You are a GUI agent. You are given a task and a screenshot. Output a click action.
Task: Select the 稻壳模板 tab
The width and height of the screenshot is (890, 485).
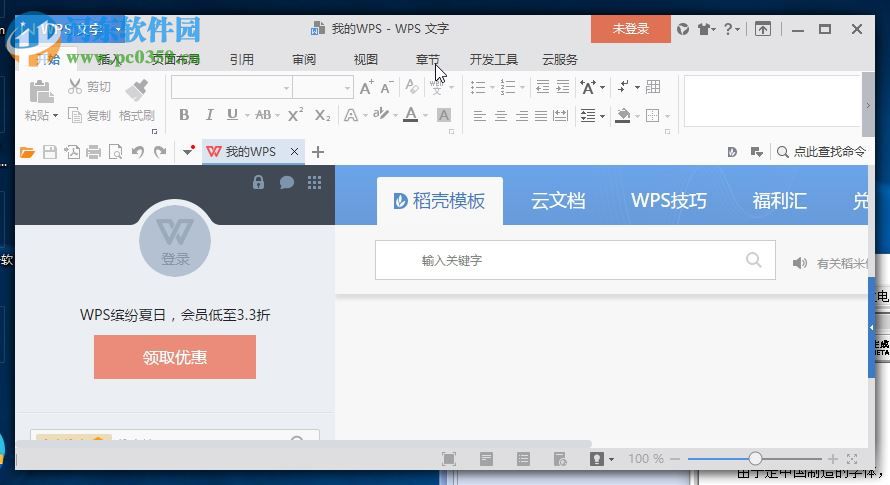440,200
